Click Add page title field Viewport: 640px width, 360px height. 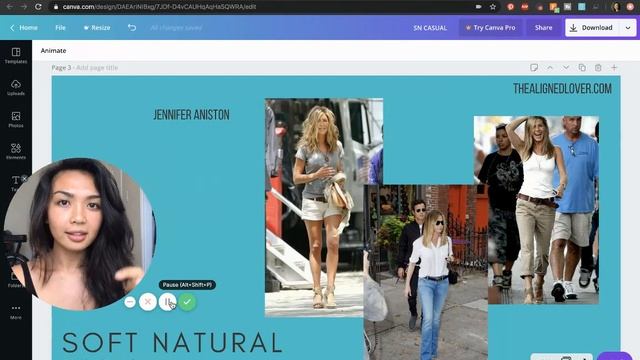tap(97, 68)
